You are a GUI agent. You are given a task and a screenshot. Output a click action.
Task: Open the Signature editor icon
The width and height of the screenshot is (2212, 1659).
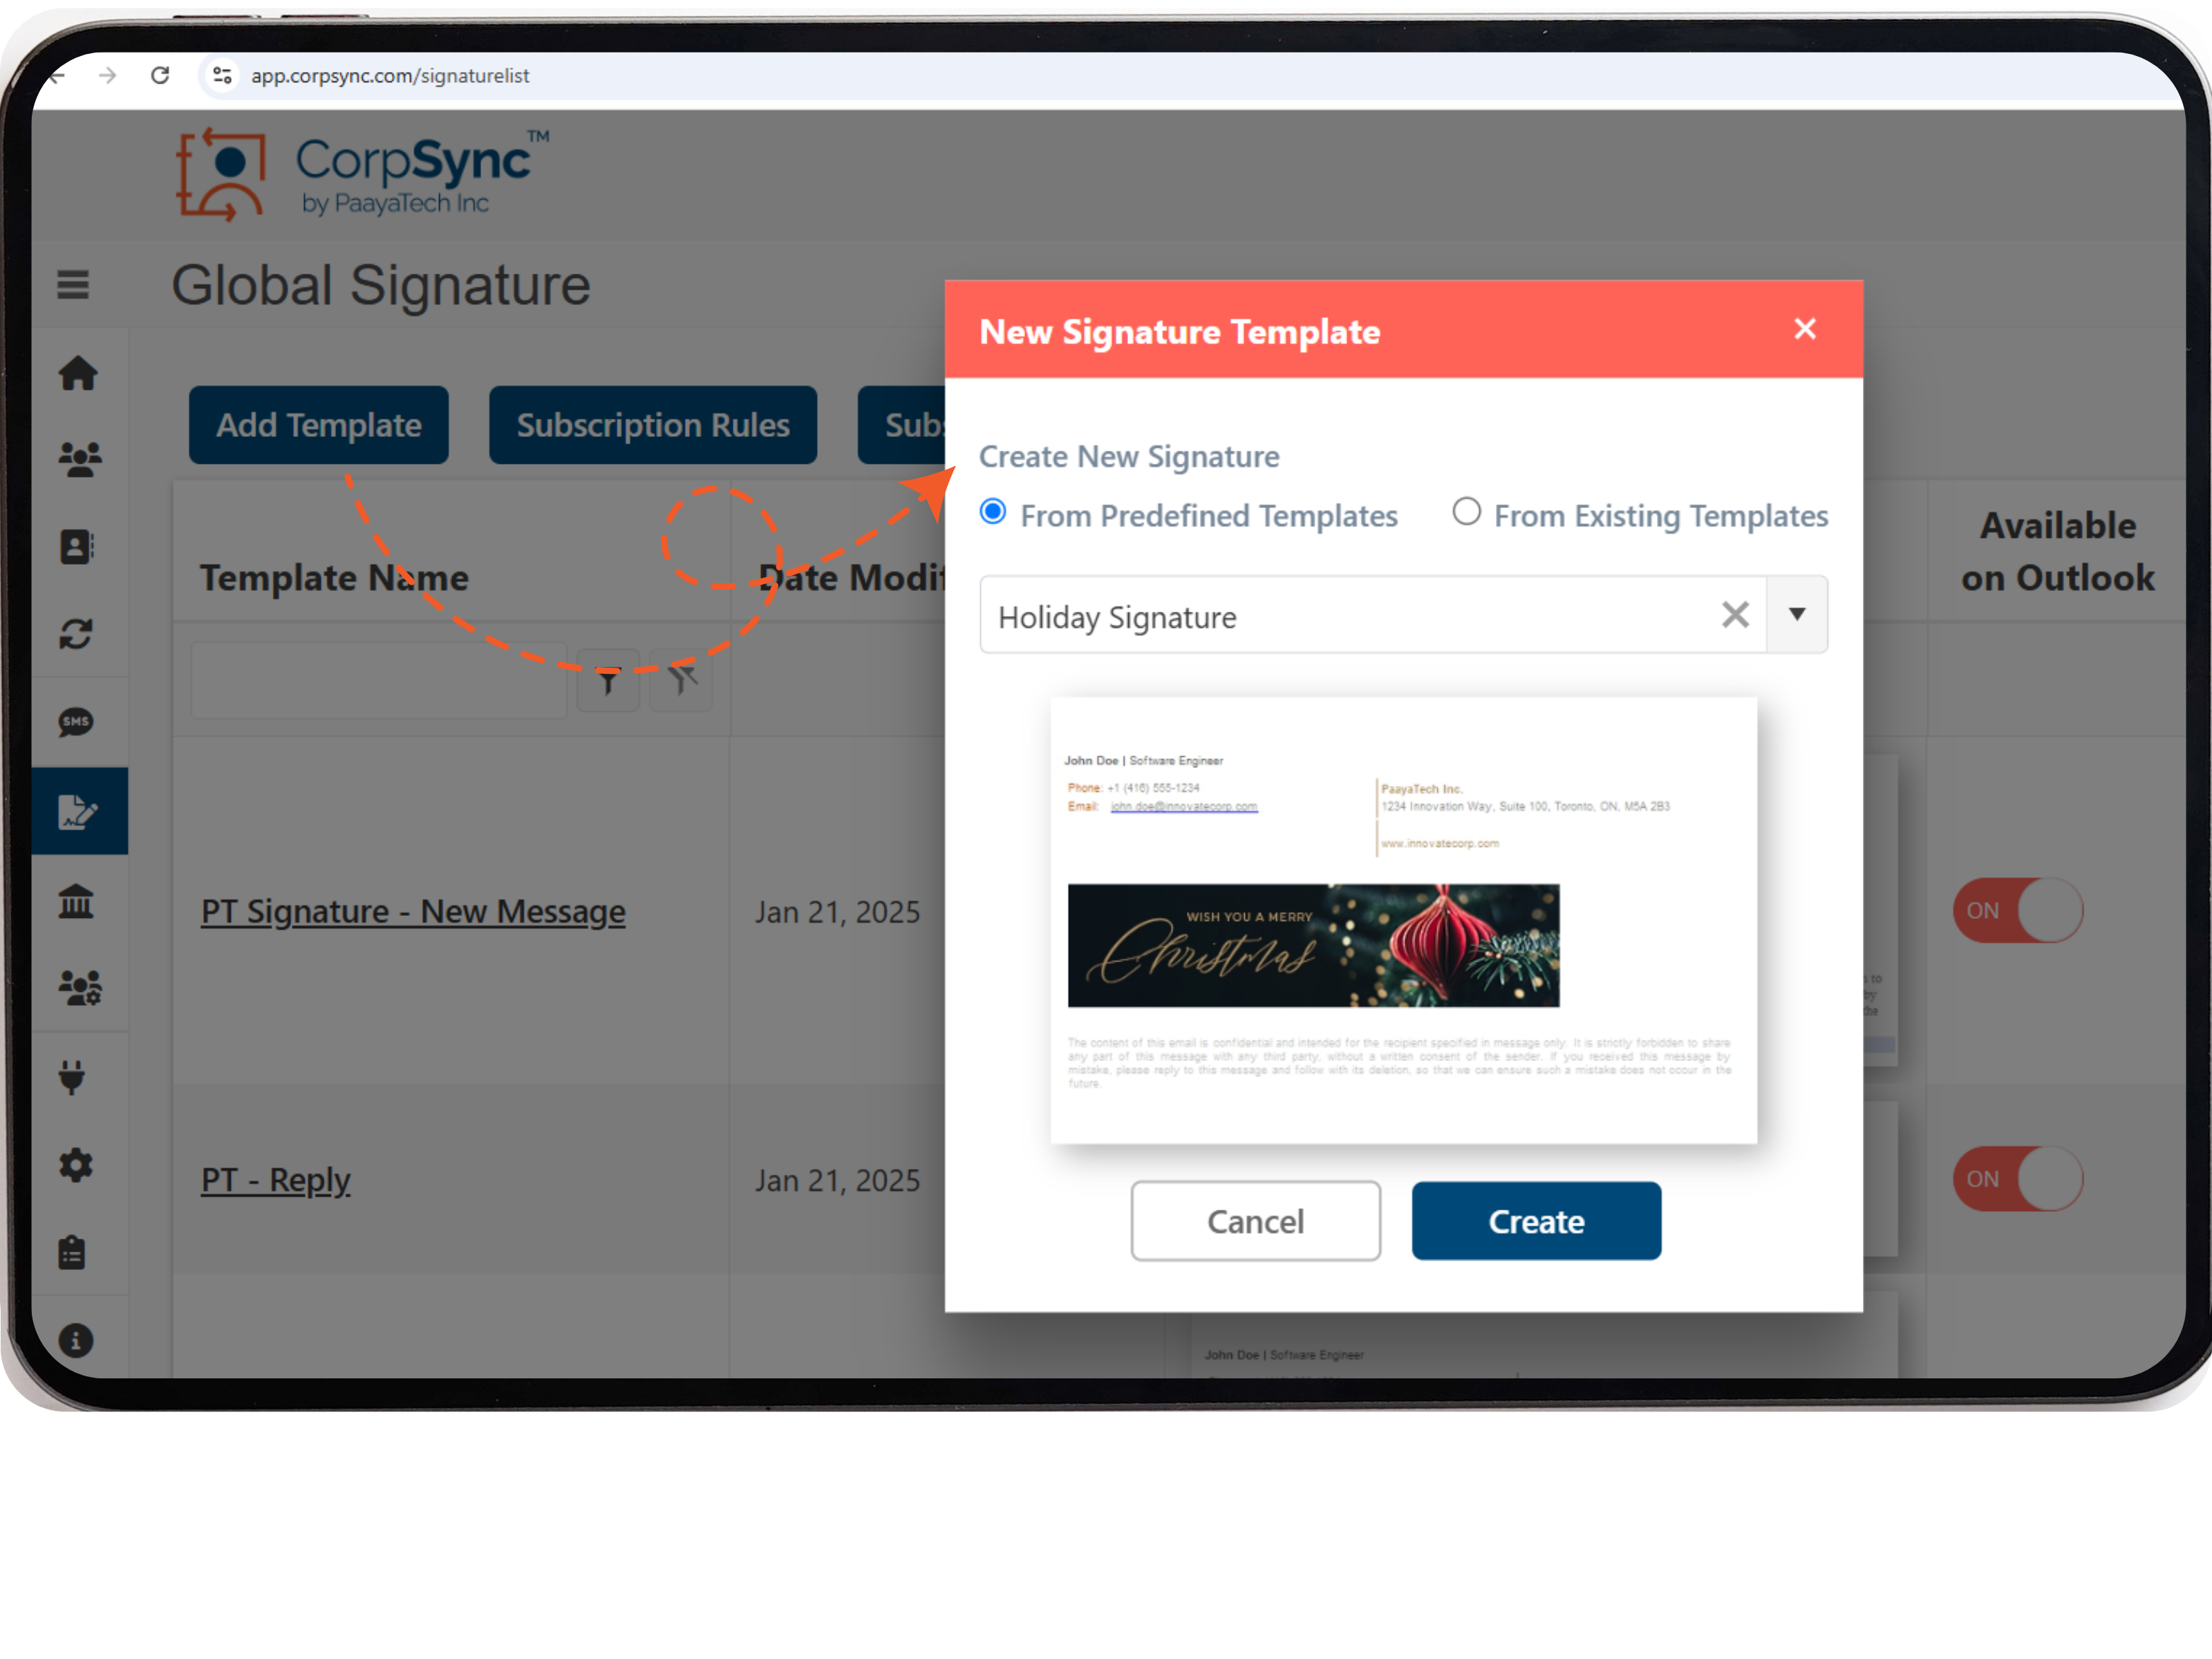[x=82, y=810]
